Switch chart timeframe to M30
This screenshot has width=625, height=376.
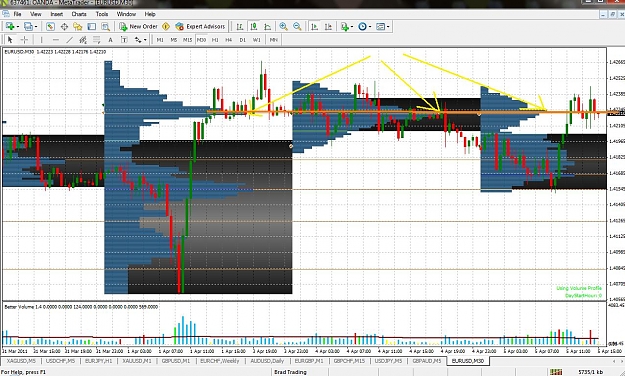(x=201, y=39)
